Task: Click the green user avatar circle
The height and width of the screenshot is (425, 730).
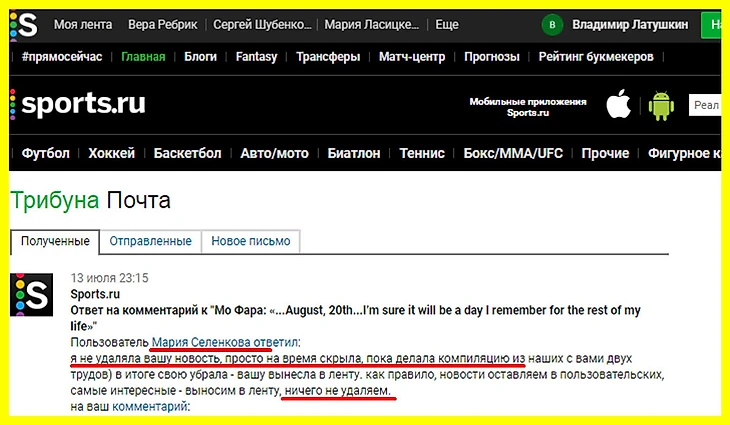Action: coord(552,25)
